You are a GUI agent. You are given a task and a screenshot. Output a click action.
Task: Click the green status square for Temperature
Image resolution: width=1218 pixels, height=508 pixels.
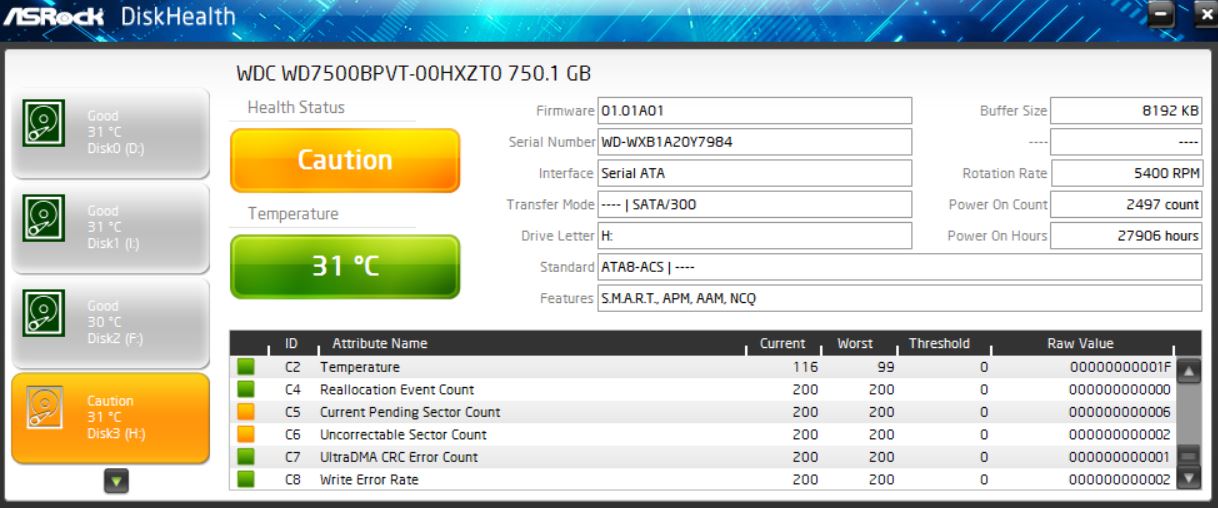(246, 367)
